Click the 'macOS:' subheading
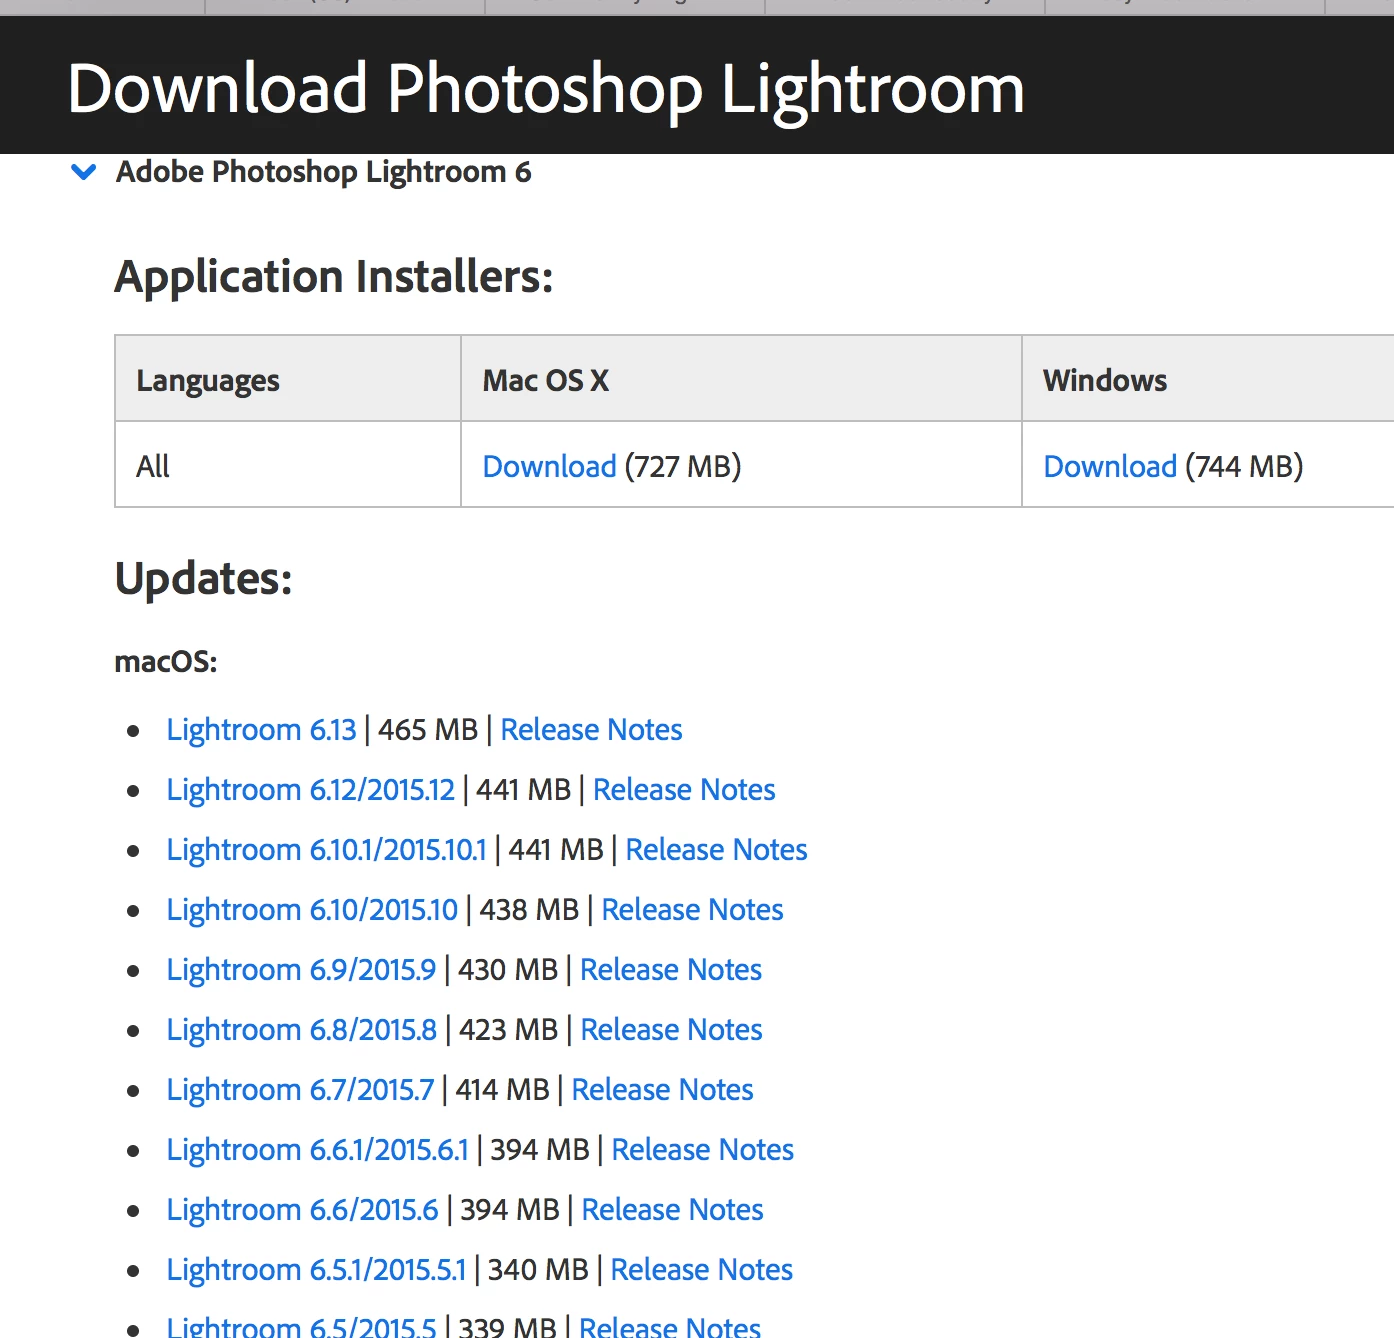Viewport: 1394px width, 1338px height. [x=166, y=662]
